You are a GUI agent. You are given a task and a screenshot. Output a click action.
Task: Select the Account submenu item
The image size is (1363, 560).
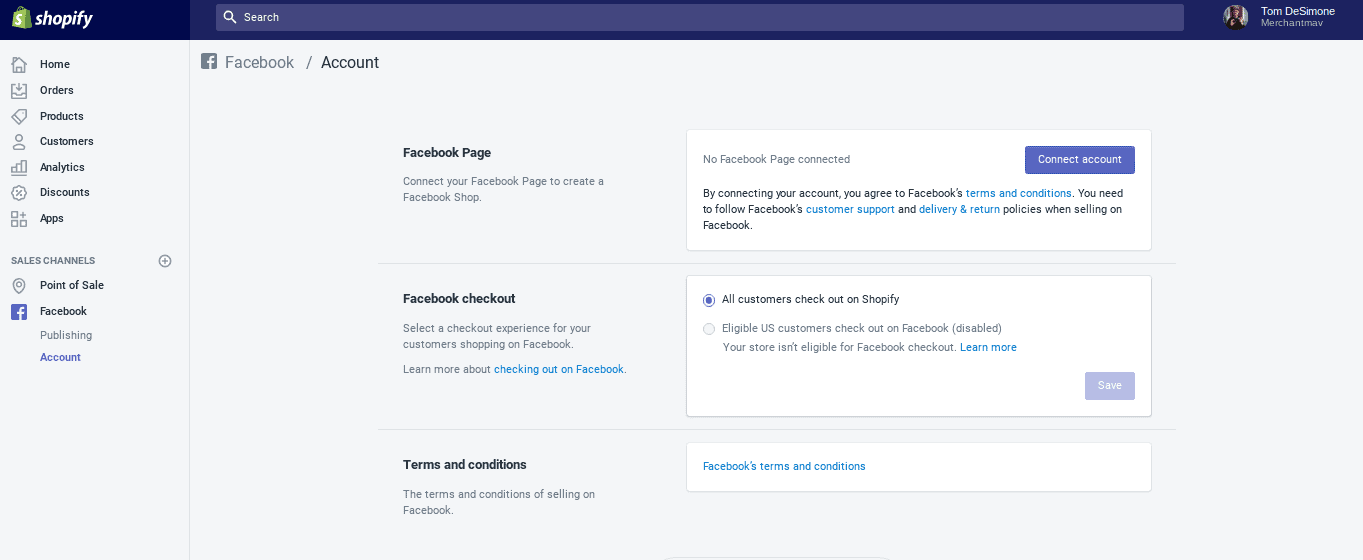60,358
